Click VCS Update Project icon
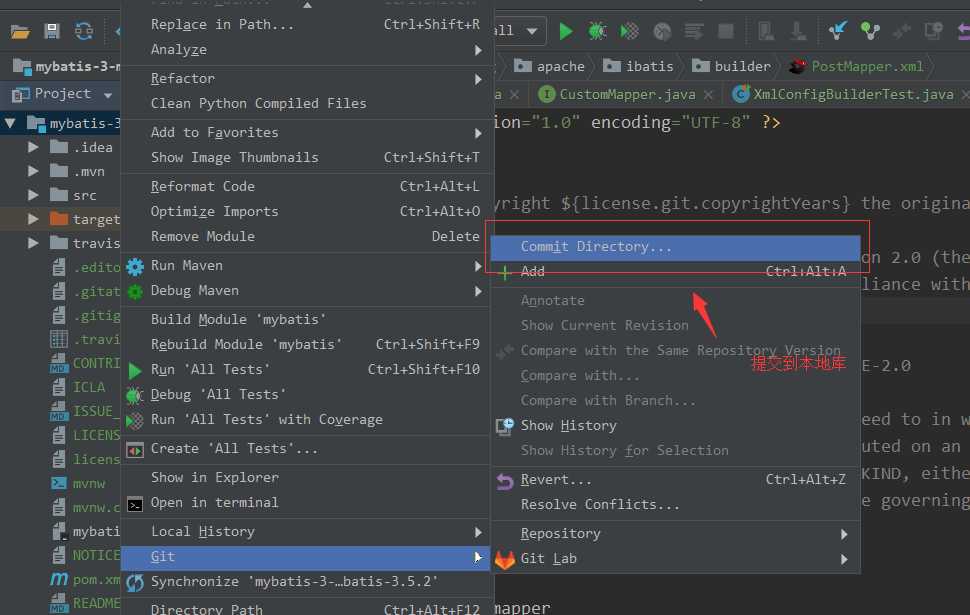The height and width of the screenshot is (615, 970). 838,30
